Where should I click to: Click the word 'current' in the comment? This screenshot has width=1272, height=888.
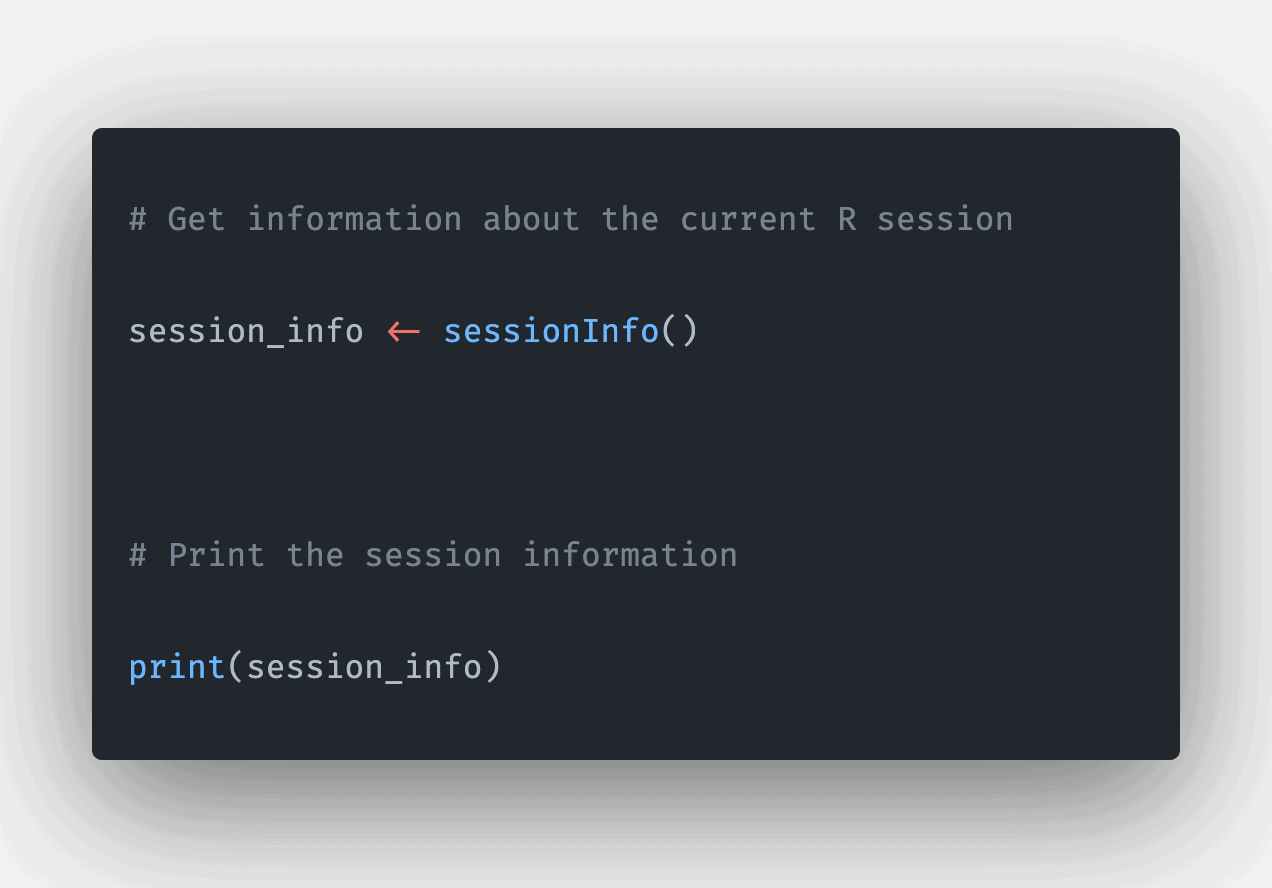click(748, 219)
